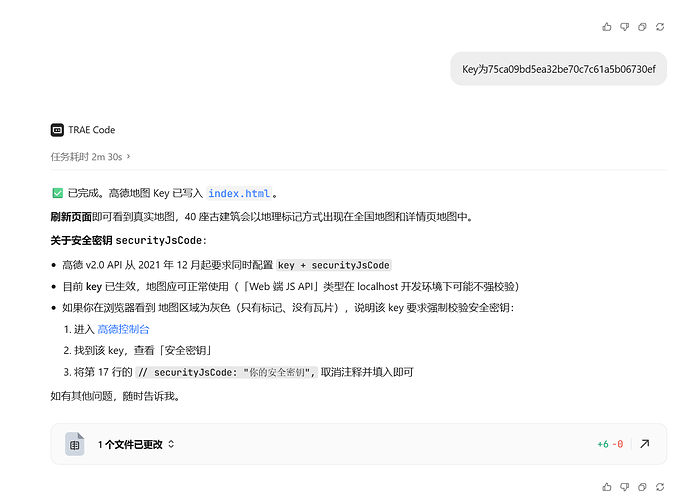Click thumbs down icon above Key message
The width and height of the screenshot is (678, 500).
(624, 27)
